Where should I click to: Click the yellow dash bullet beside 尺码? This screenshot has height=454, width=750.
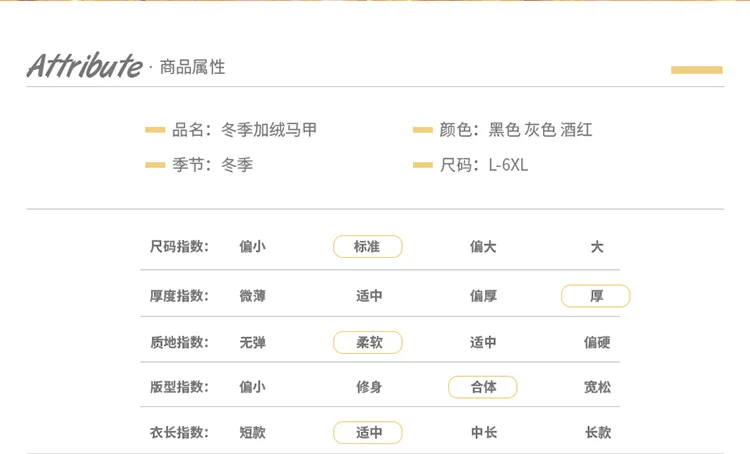pyautogui.click(x=422, y=165)
